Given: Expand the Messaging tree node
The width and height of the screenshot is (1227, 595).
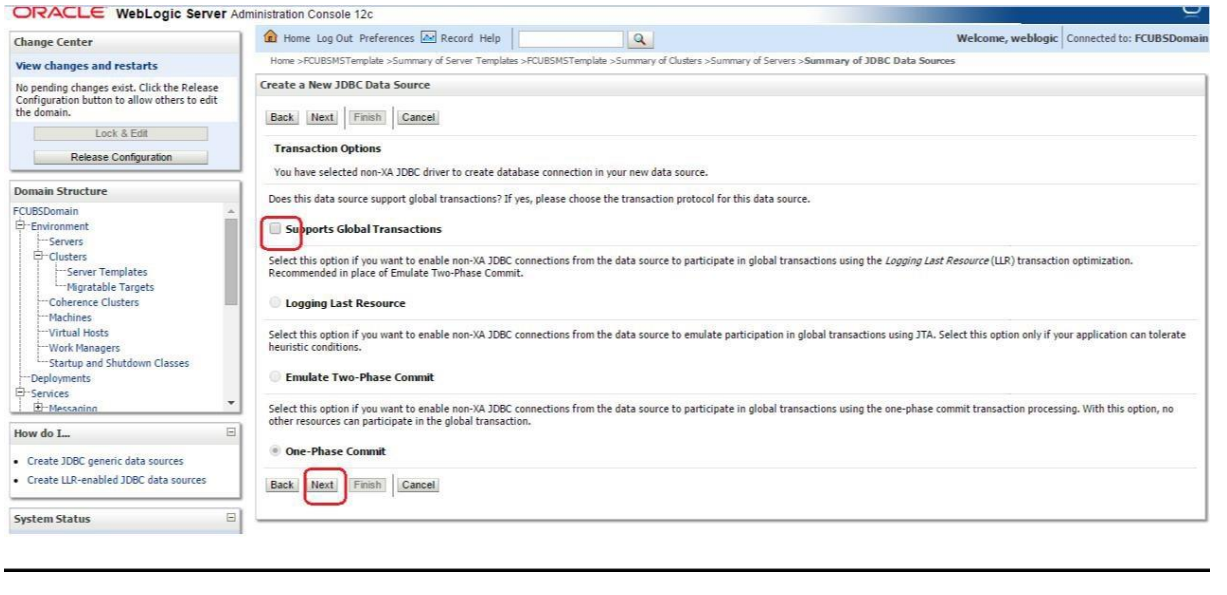Looking at the screenshot, I should click(x=39, y=409).
